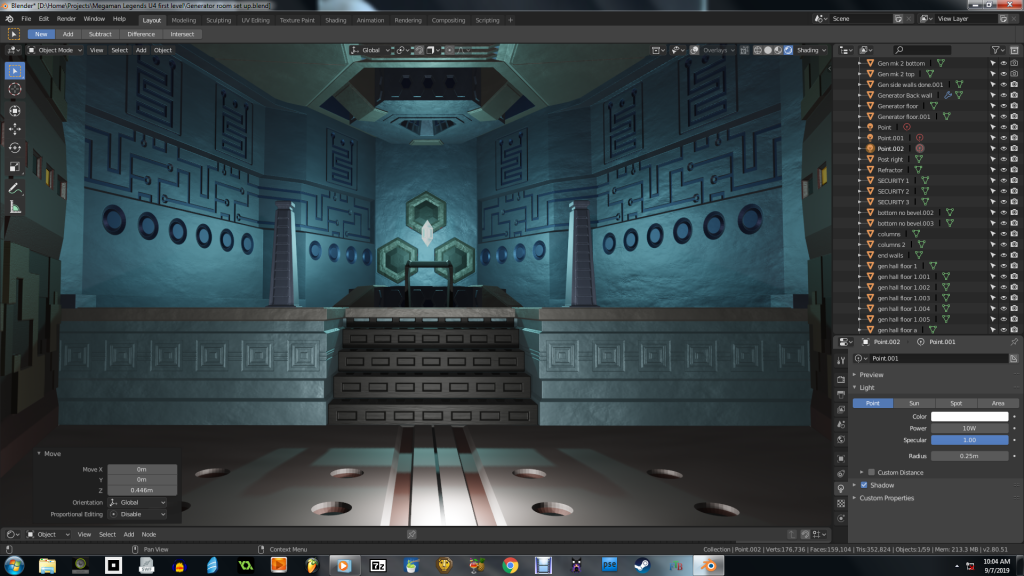Switch viewport to solid shading

[768, 50]
